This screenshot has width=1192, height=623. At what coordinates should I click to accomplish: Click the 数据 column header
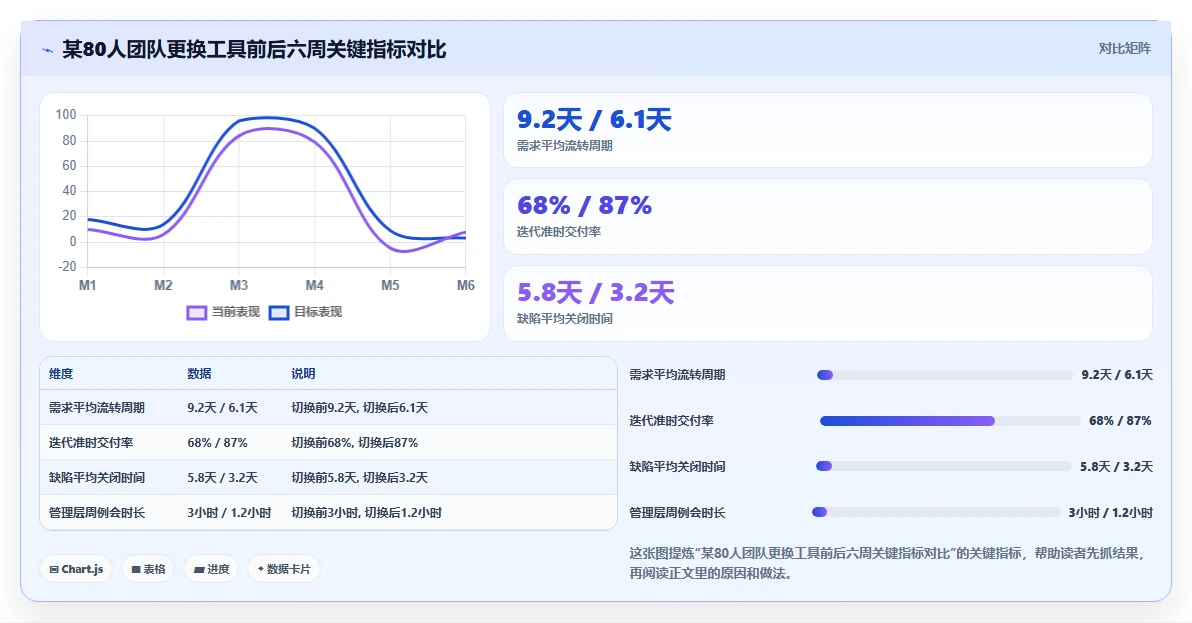tap(199, 374)
